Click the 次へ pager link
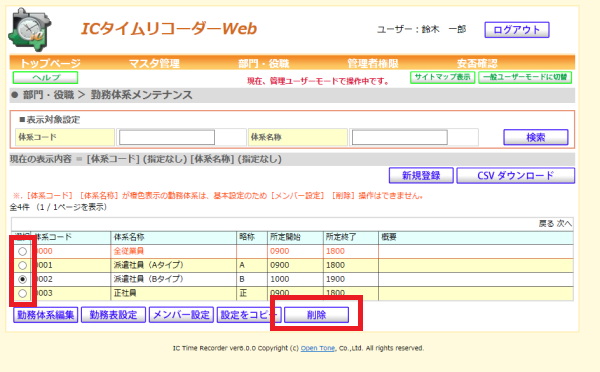 (x=564, y=224)
